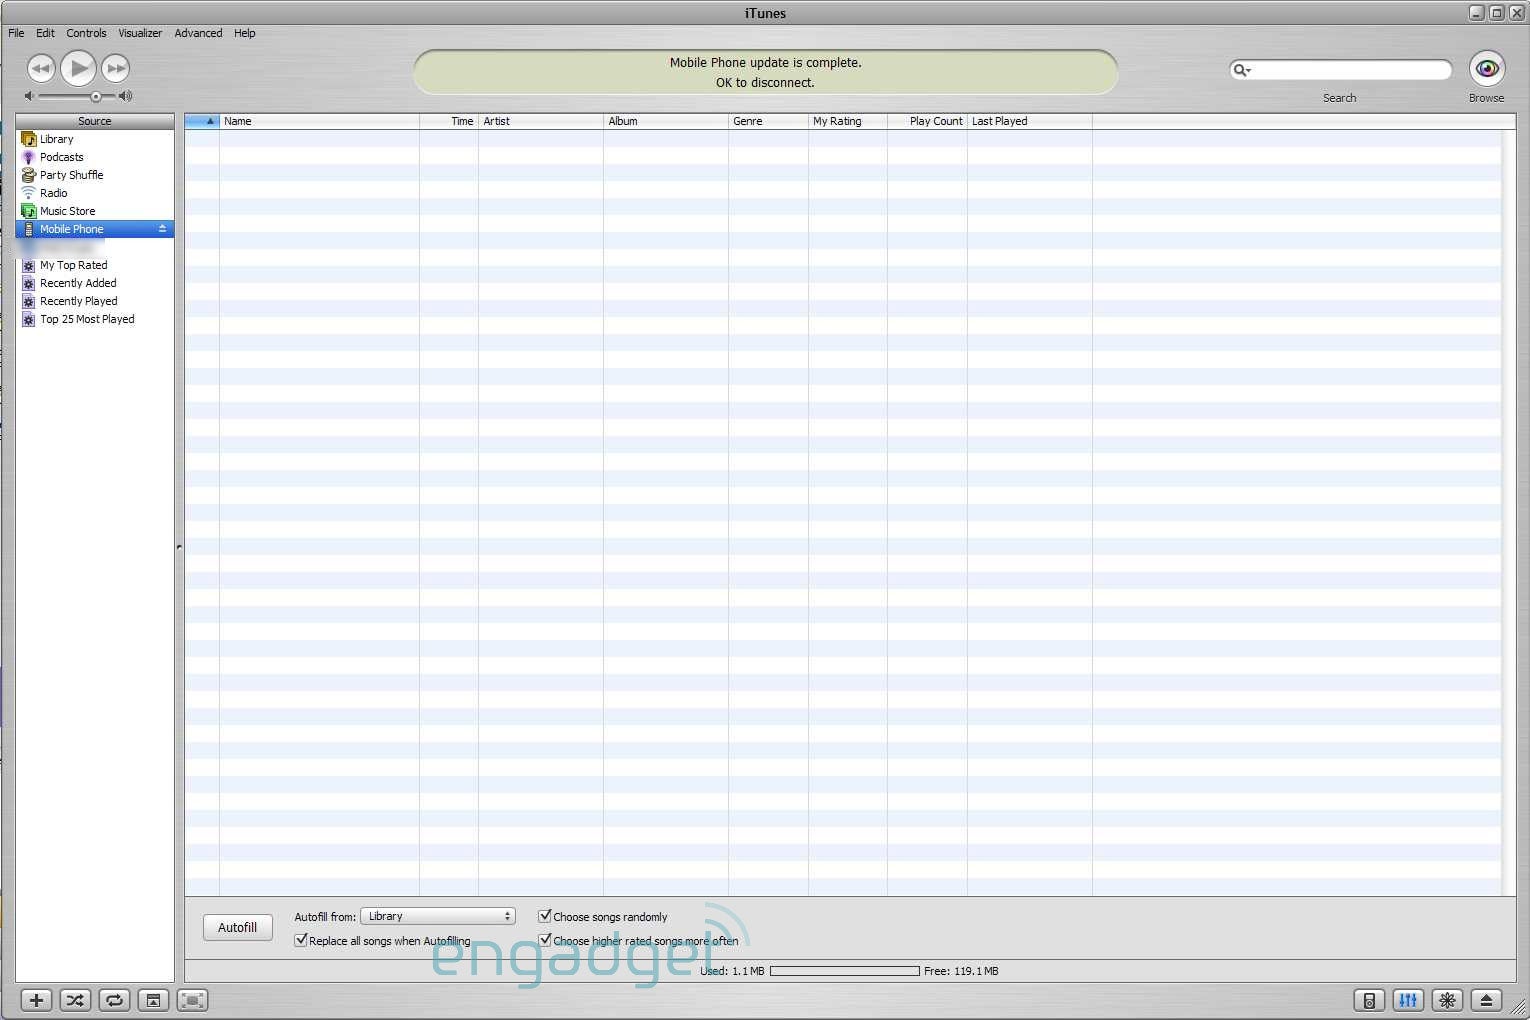The image size is (1530, 1020).
Task: Select Podcasts in the Source list
Action: coord(95,157)
